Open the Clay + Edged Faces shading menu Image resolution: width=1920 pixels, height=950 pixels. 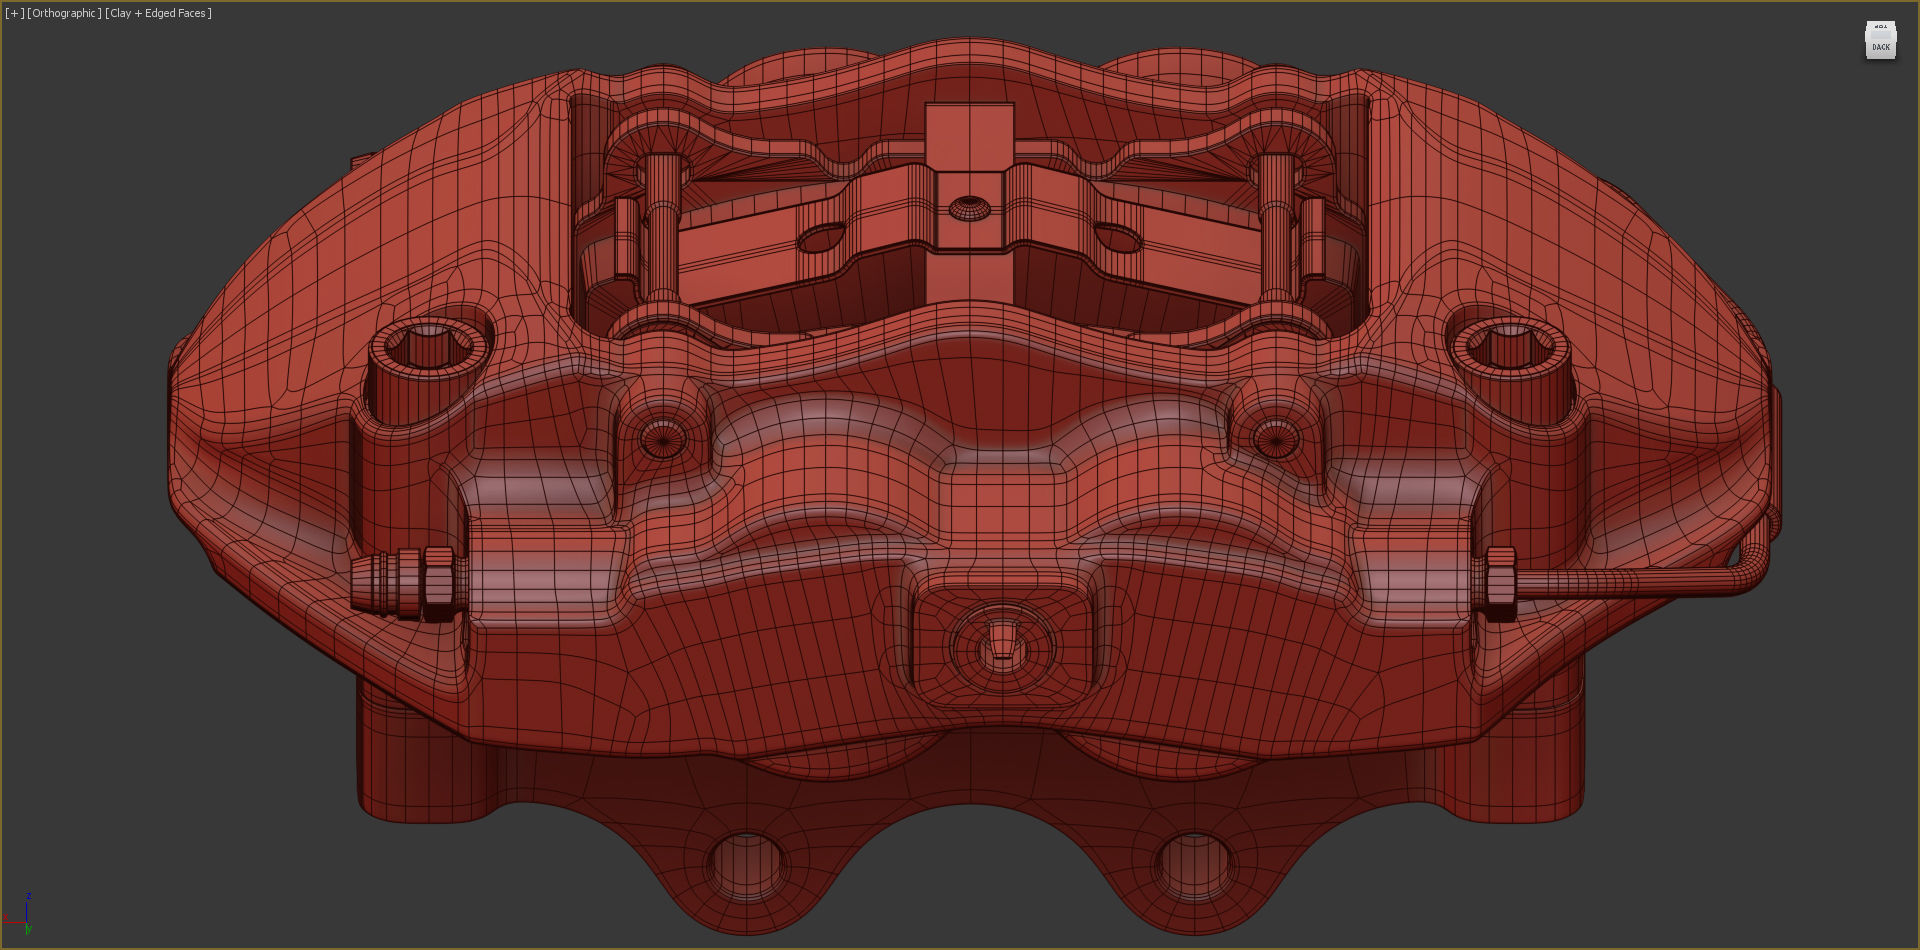[x=159, y=13]
